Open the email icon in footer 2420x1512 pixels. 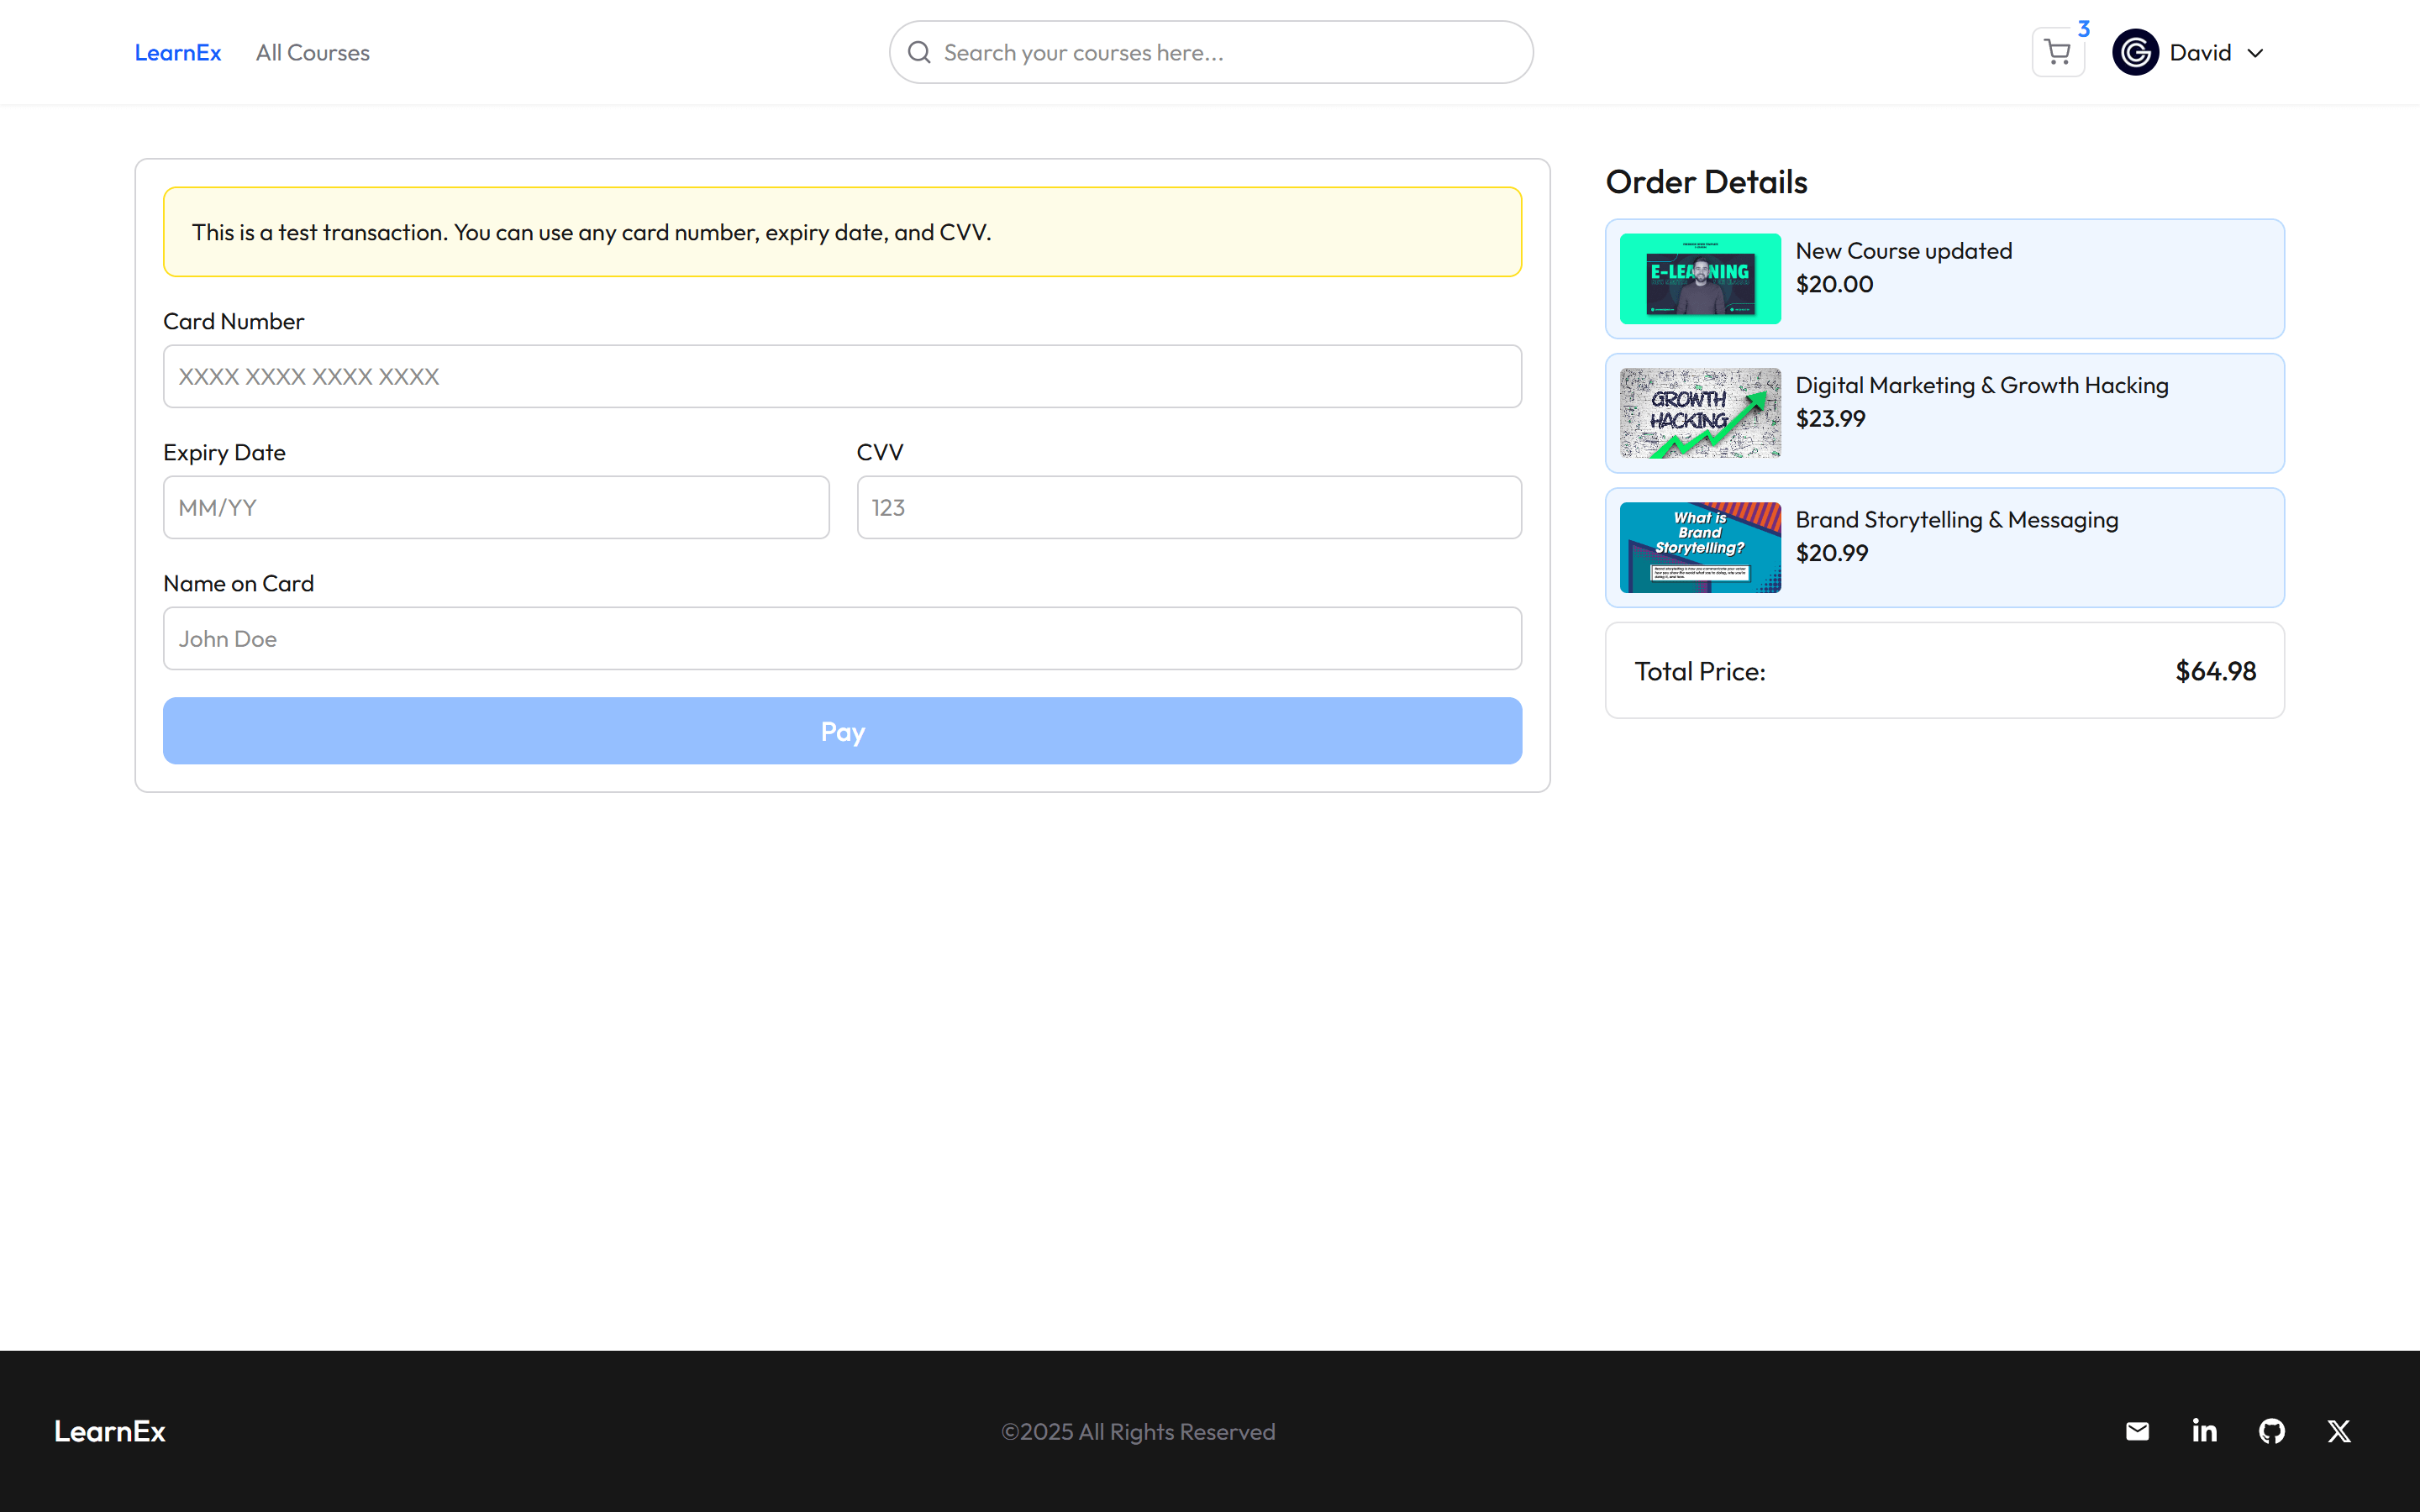point(2137,1431)
